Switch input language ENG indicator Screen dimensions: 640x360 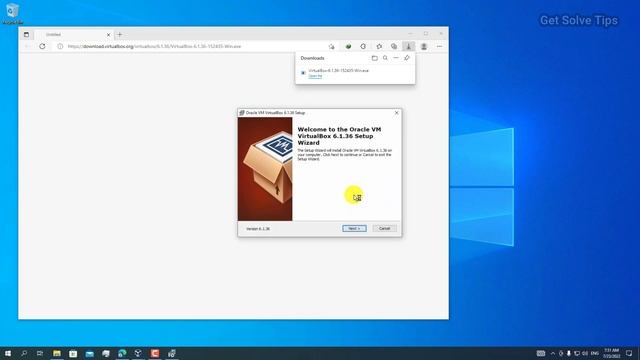pyautogui.click(x=595, y=353)
